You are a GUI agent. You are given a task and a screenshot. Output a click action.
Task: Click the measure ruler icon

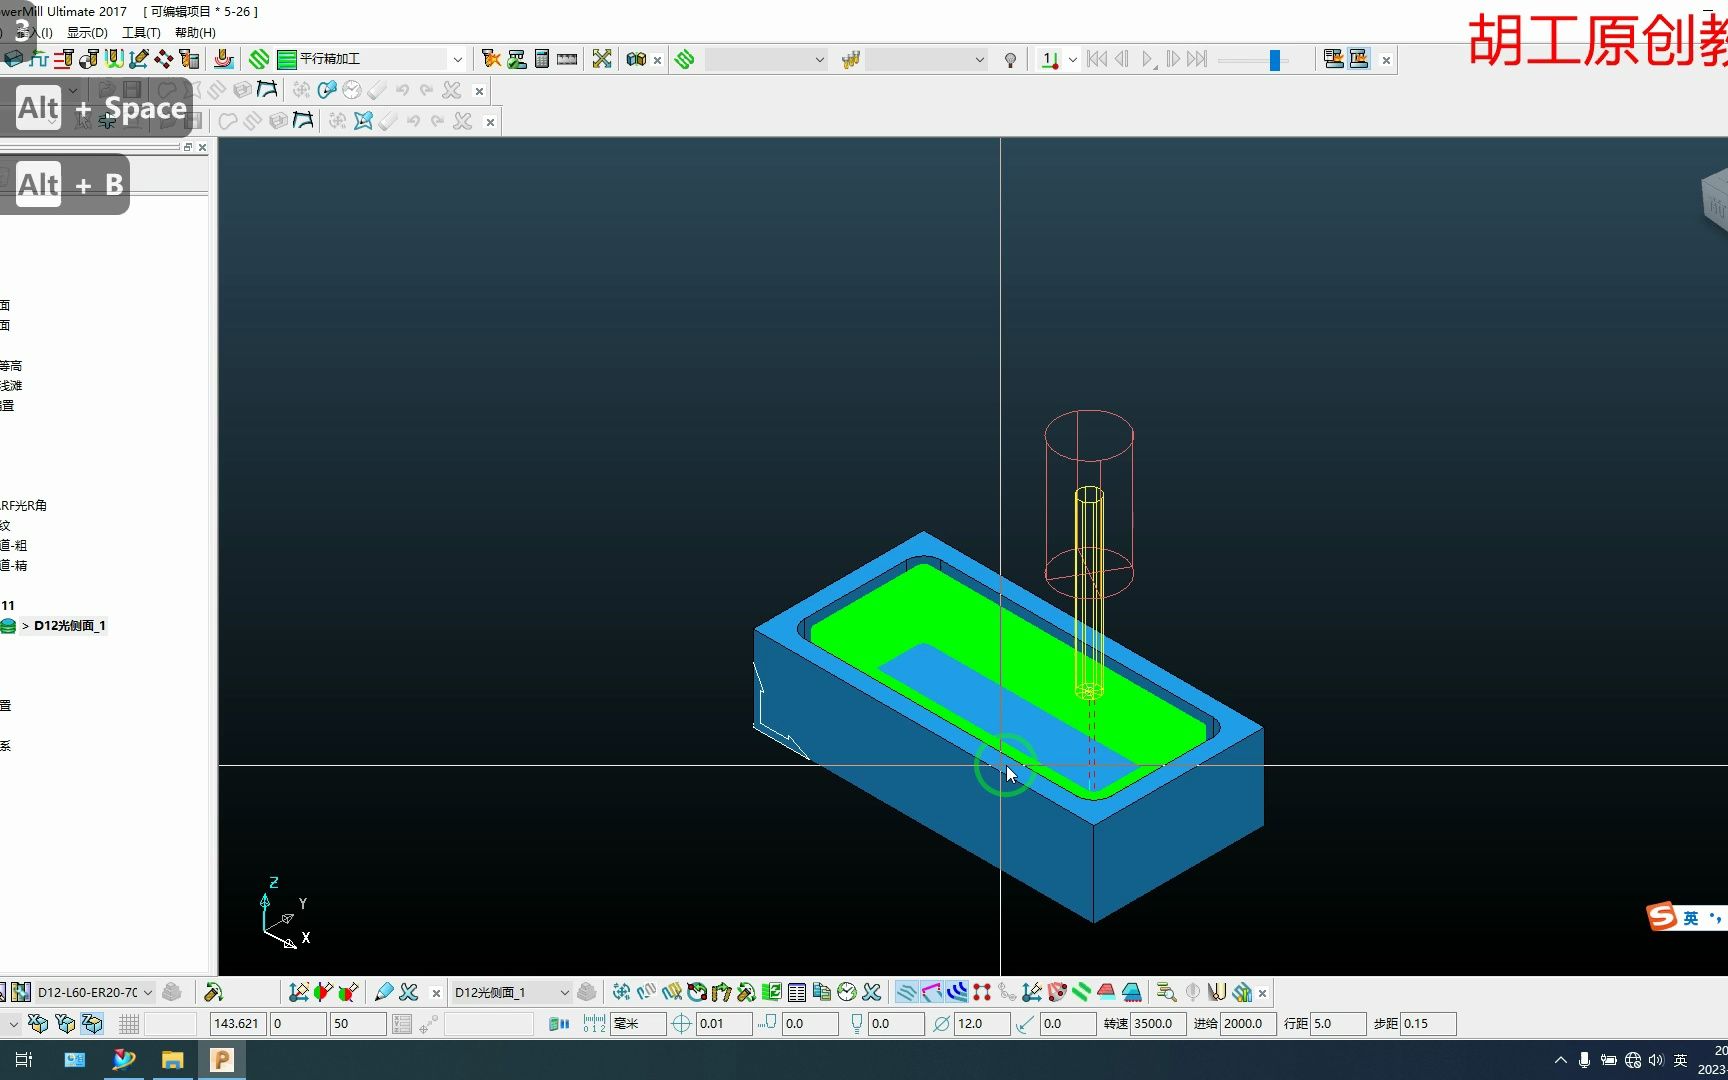coord(567,59)
